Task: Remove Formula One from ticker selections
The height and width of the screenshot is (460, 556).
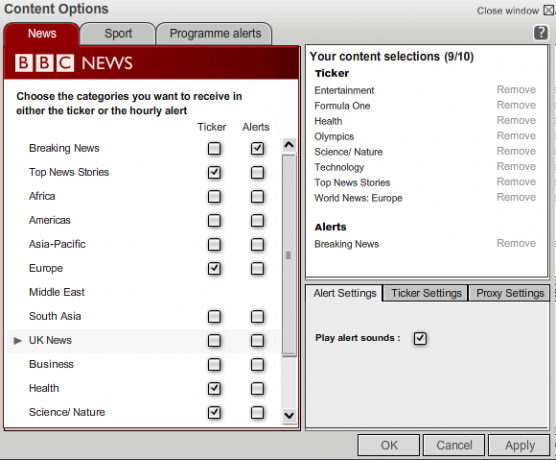Action: [x=516, y=105]
